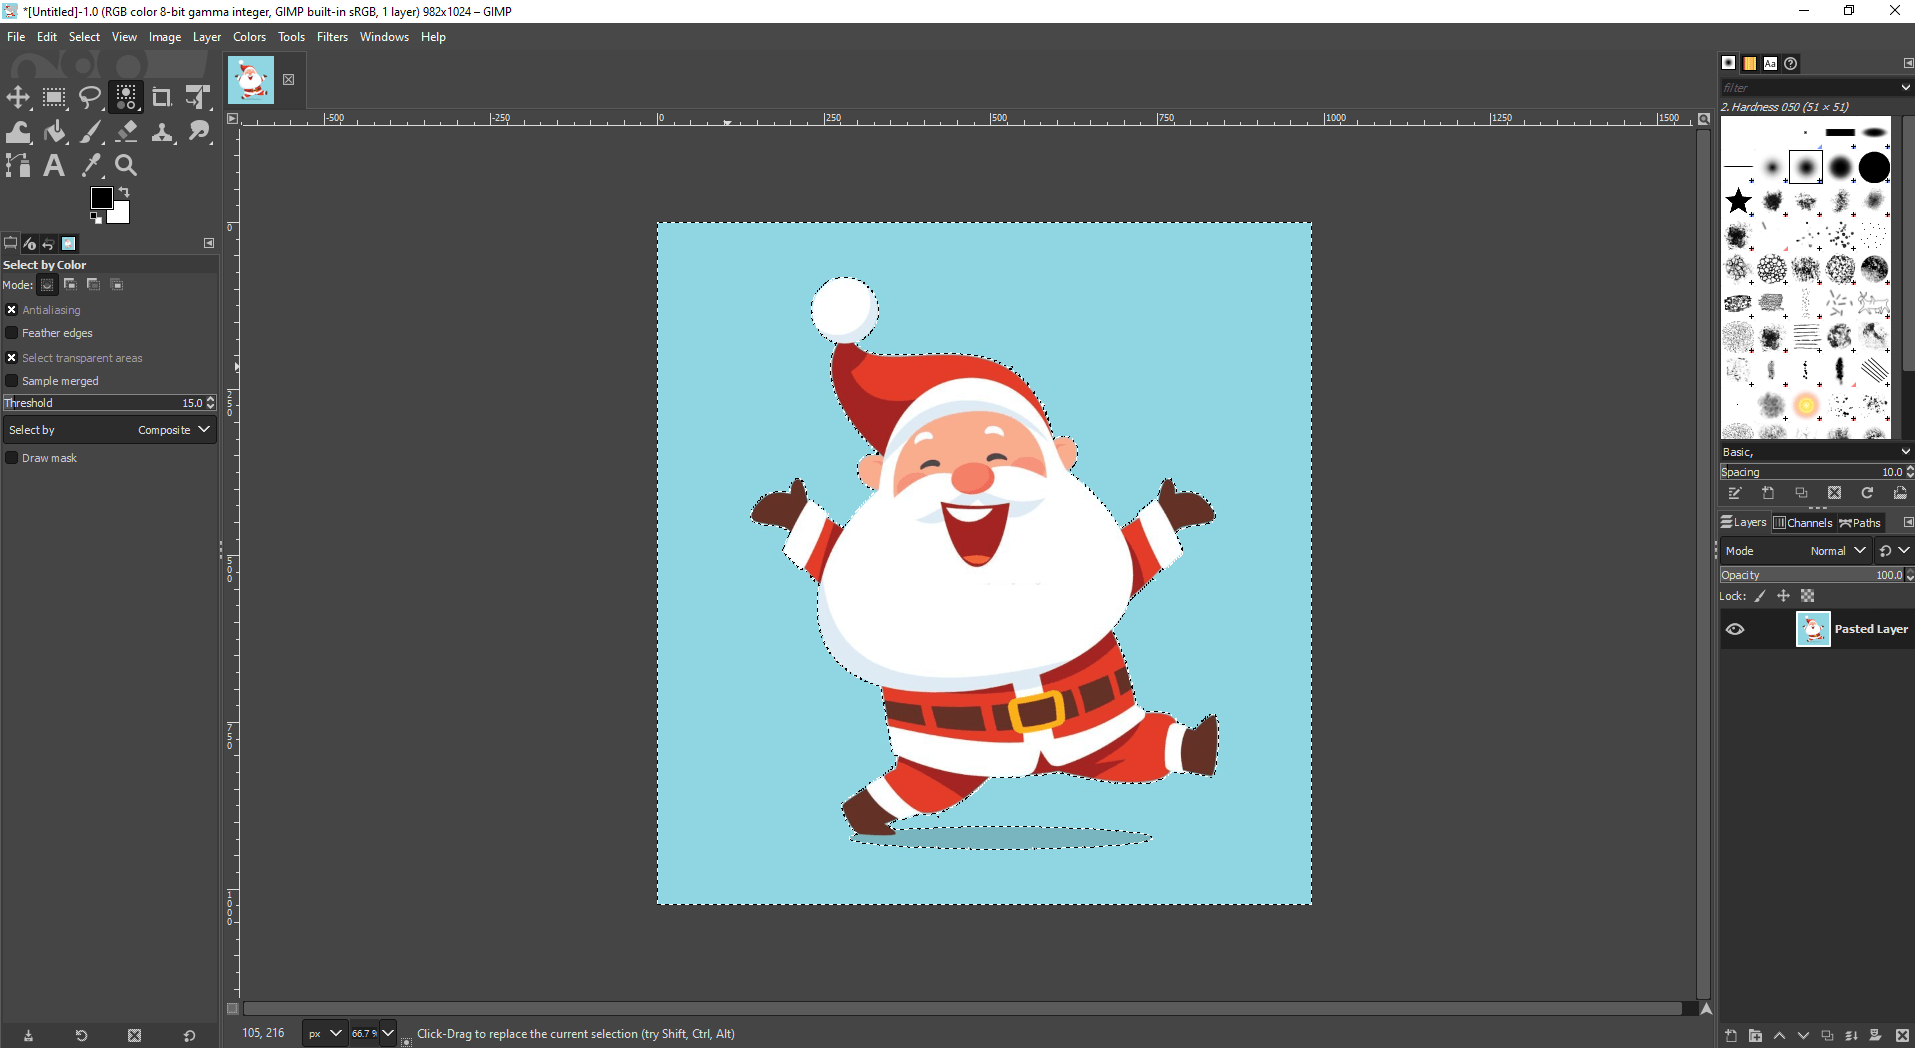The width and height of the screenshot is (1915, 1048).
Task: Select the Rectangle Select tool
Action: (x=54, y=97)
